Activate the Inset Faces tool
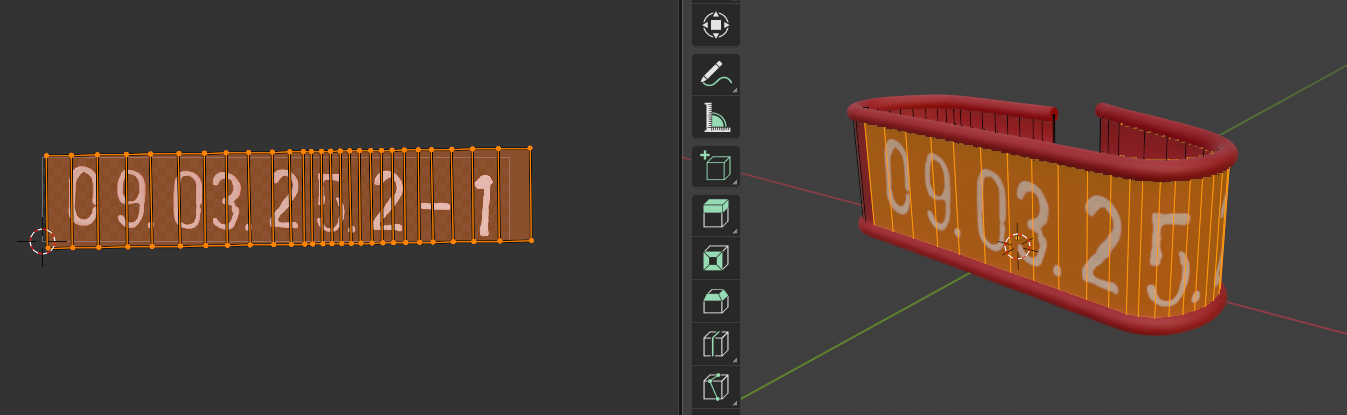 [715, 258]
